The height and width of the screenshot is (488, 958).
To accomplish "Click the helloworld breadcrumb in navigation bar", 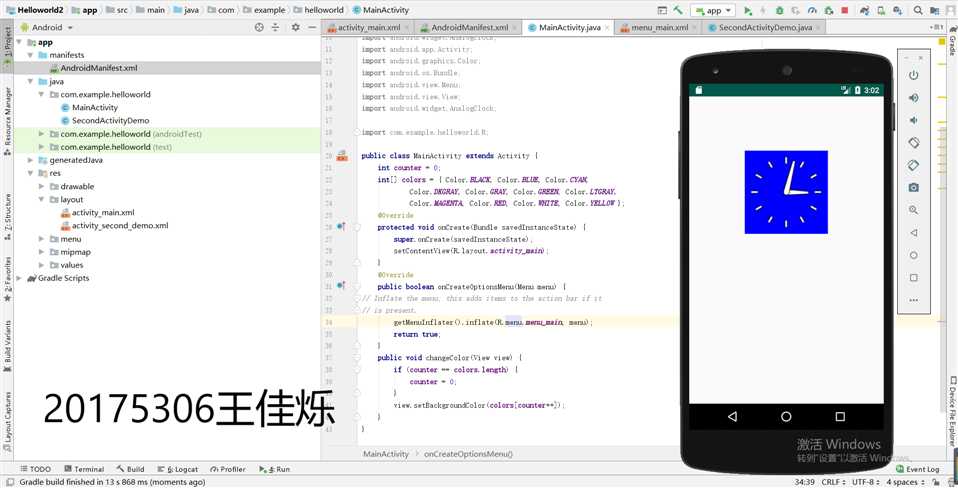I will coord(321,10).
